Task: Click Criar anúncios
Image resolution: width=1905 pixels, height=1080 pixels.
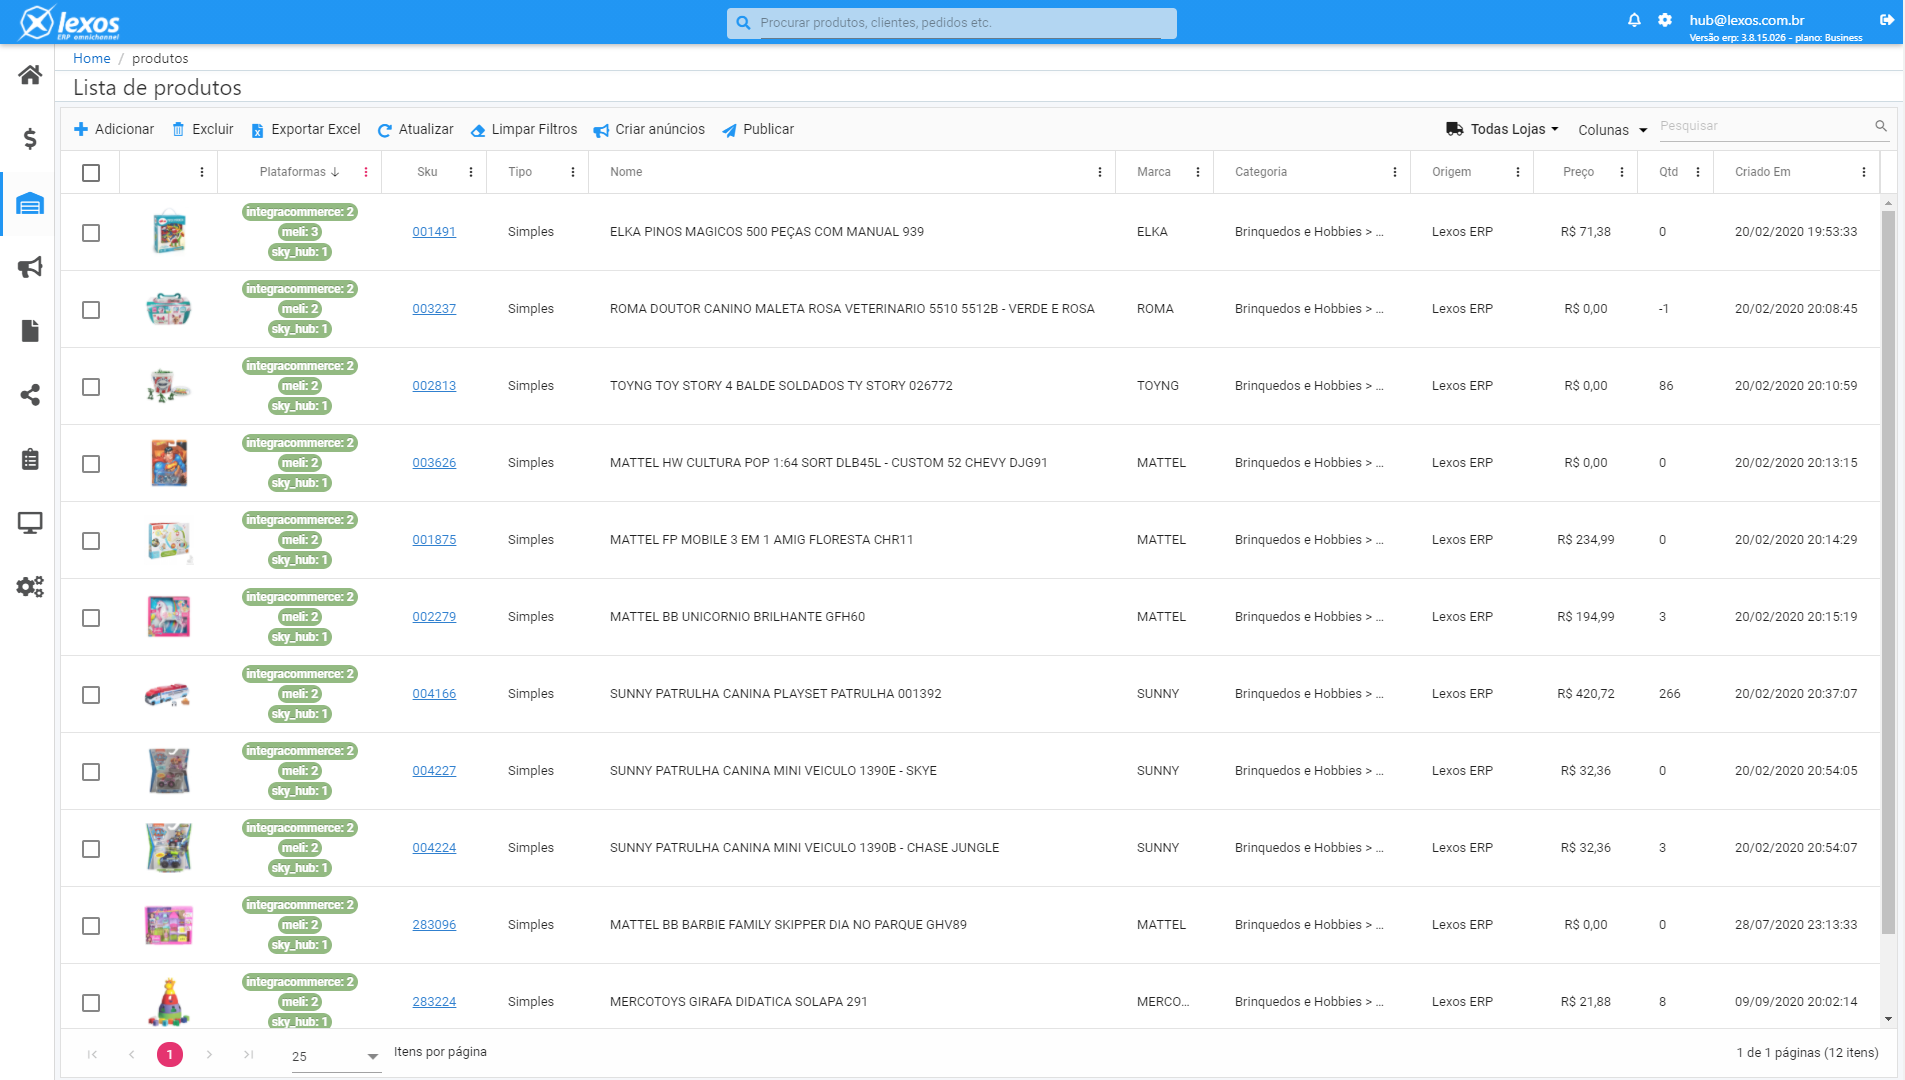Action: [x=649, y=129]
